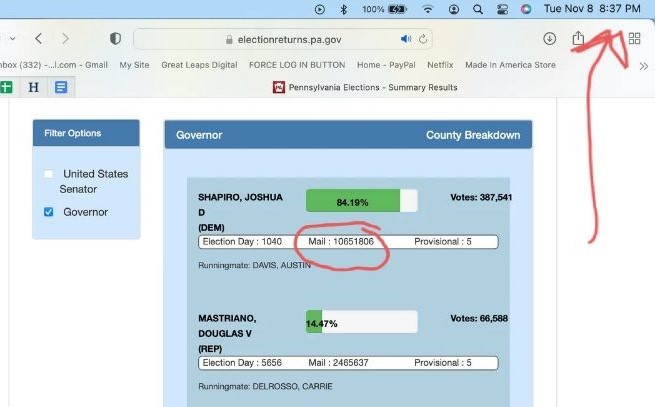Click Shapiro's 84.19% progress bar
The height and width of the screenshot is (407, 655).
click(362, 201)
